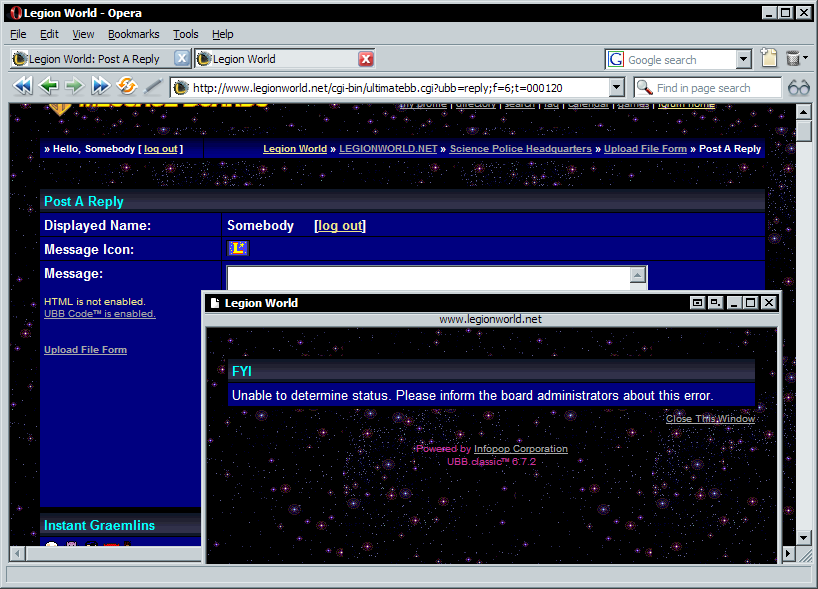
Task: Close the Legion World tab with red X
Action: [366, 59]
